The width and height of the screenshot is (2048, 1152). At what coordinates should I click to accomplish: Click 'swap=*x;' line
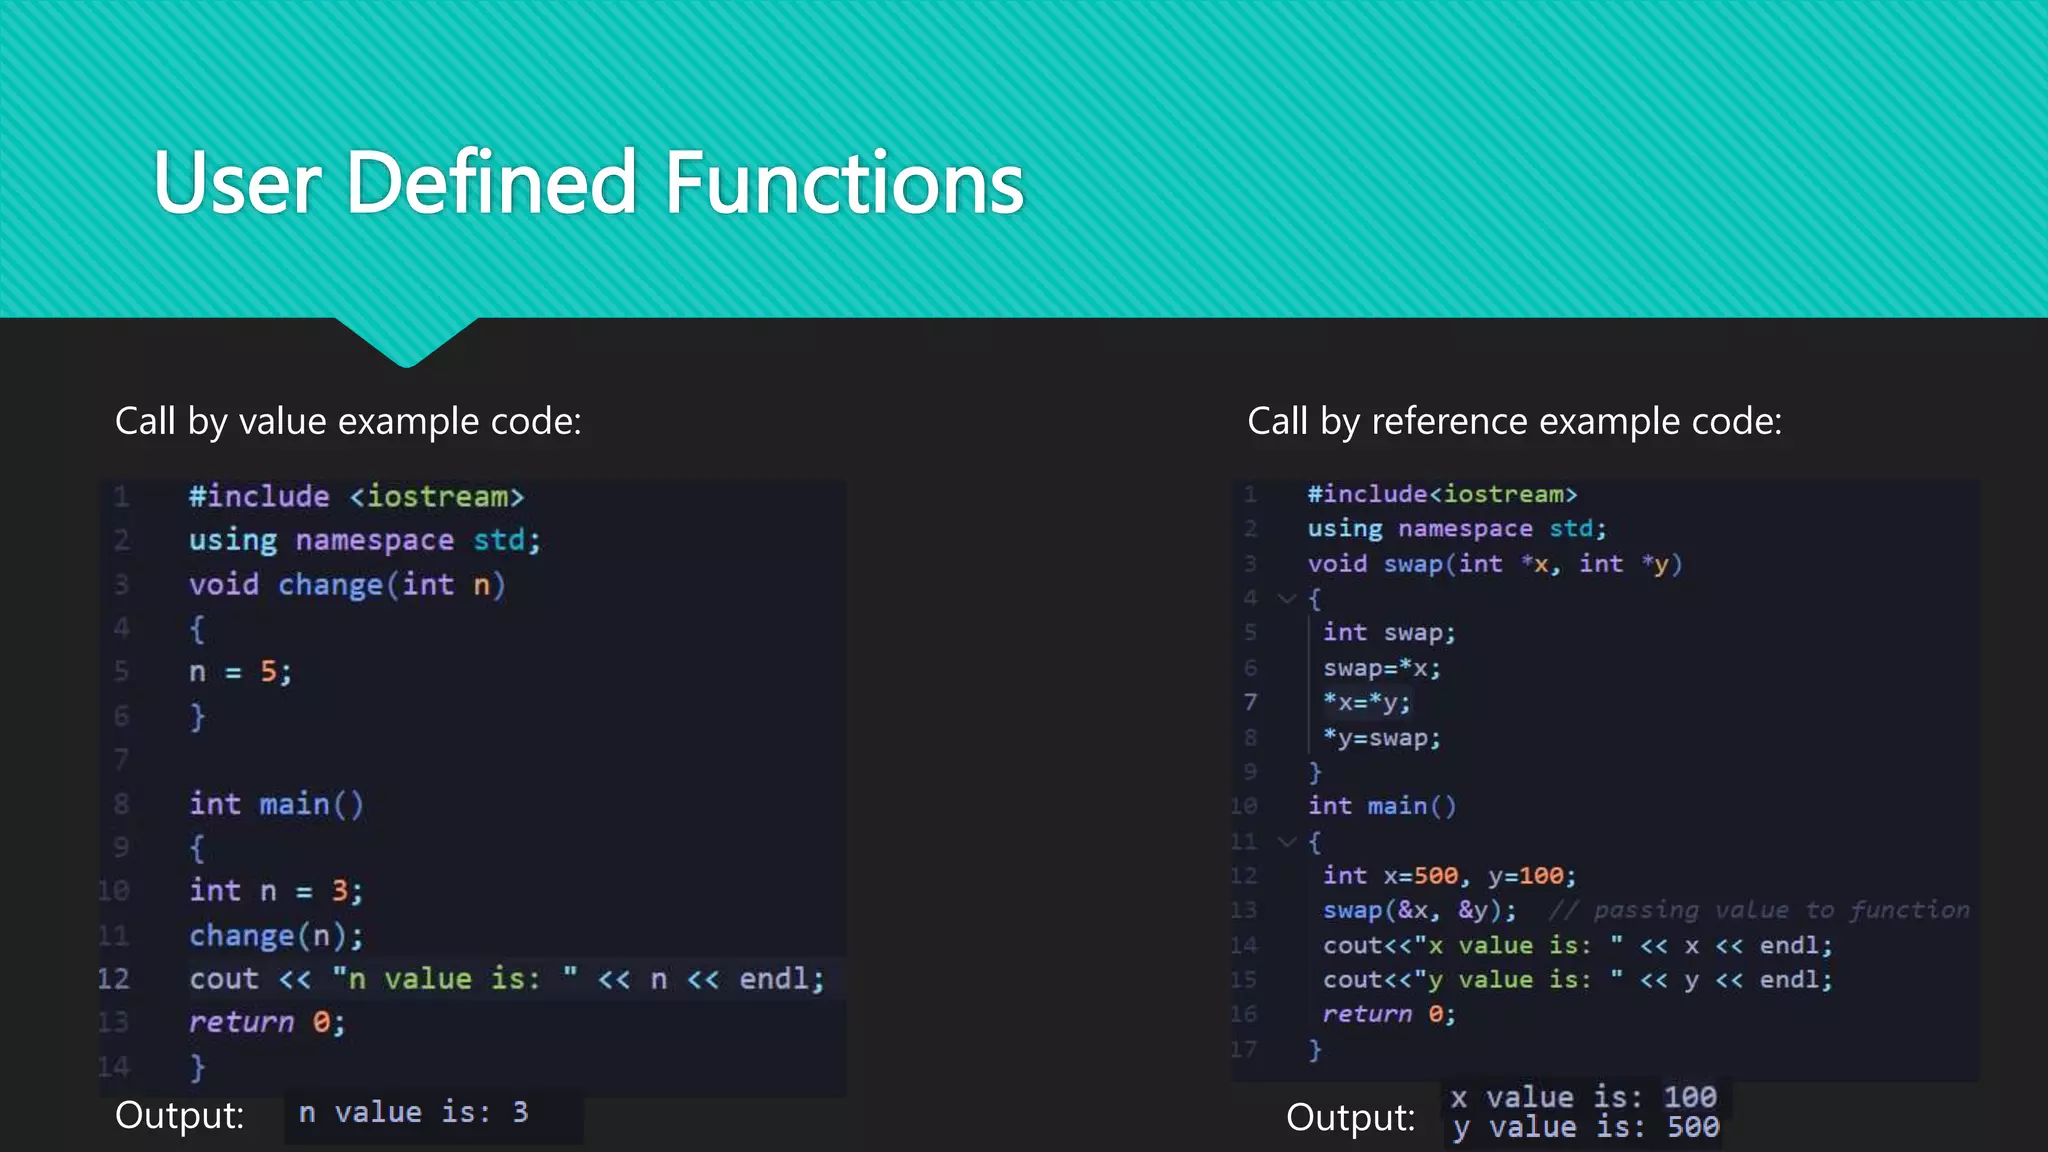(x=1382, y=668)
